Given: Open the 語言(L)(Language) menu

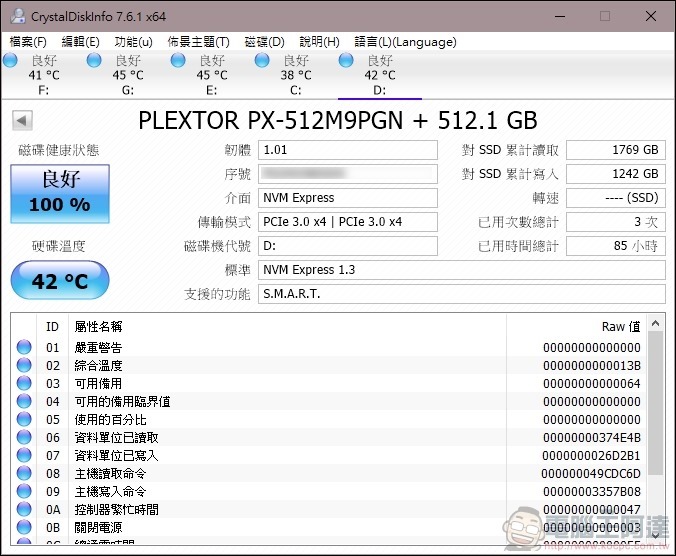Looking at the screenshot, I should pyautogui.click(x=405, y=42).
